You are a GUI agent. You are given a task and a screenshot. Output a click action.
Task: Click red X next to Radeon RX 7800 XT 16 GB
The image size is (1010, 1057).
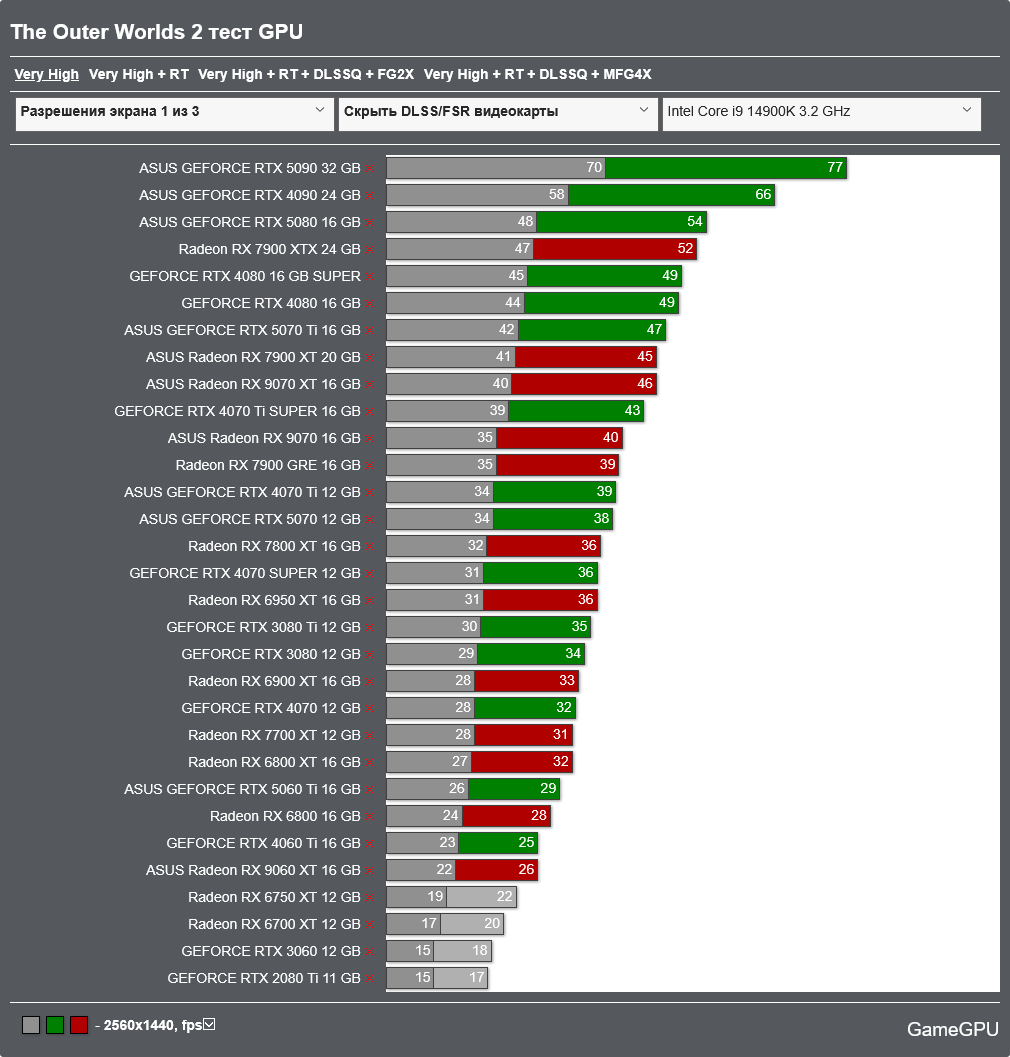pyautogui.click(x=369, y=546)
